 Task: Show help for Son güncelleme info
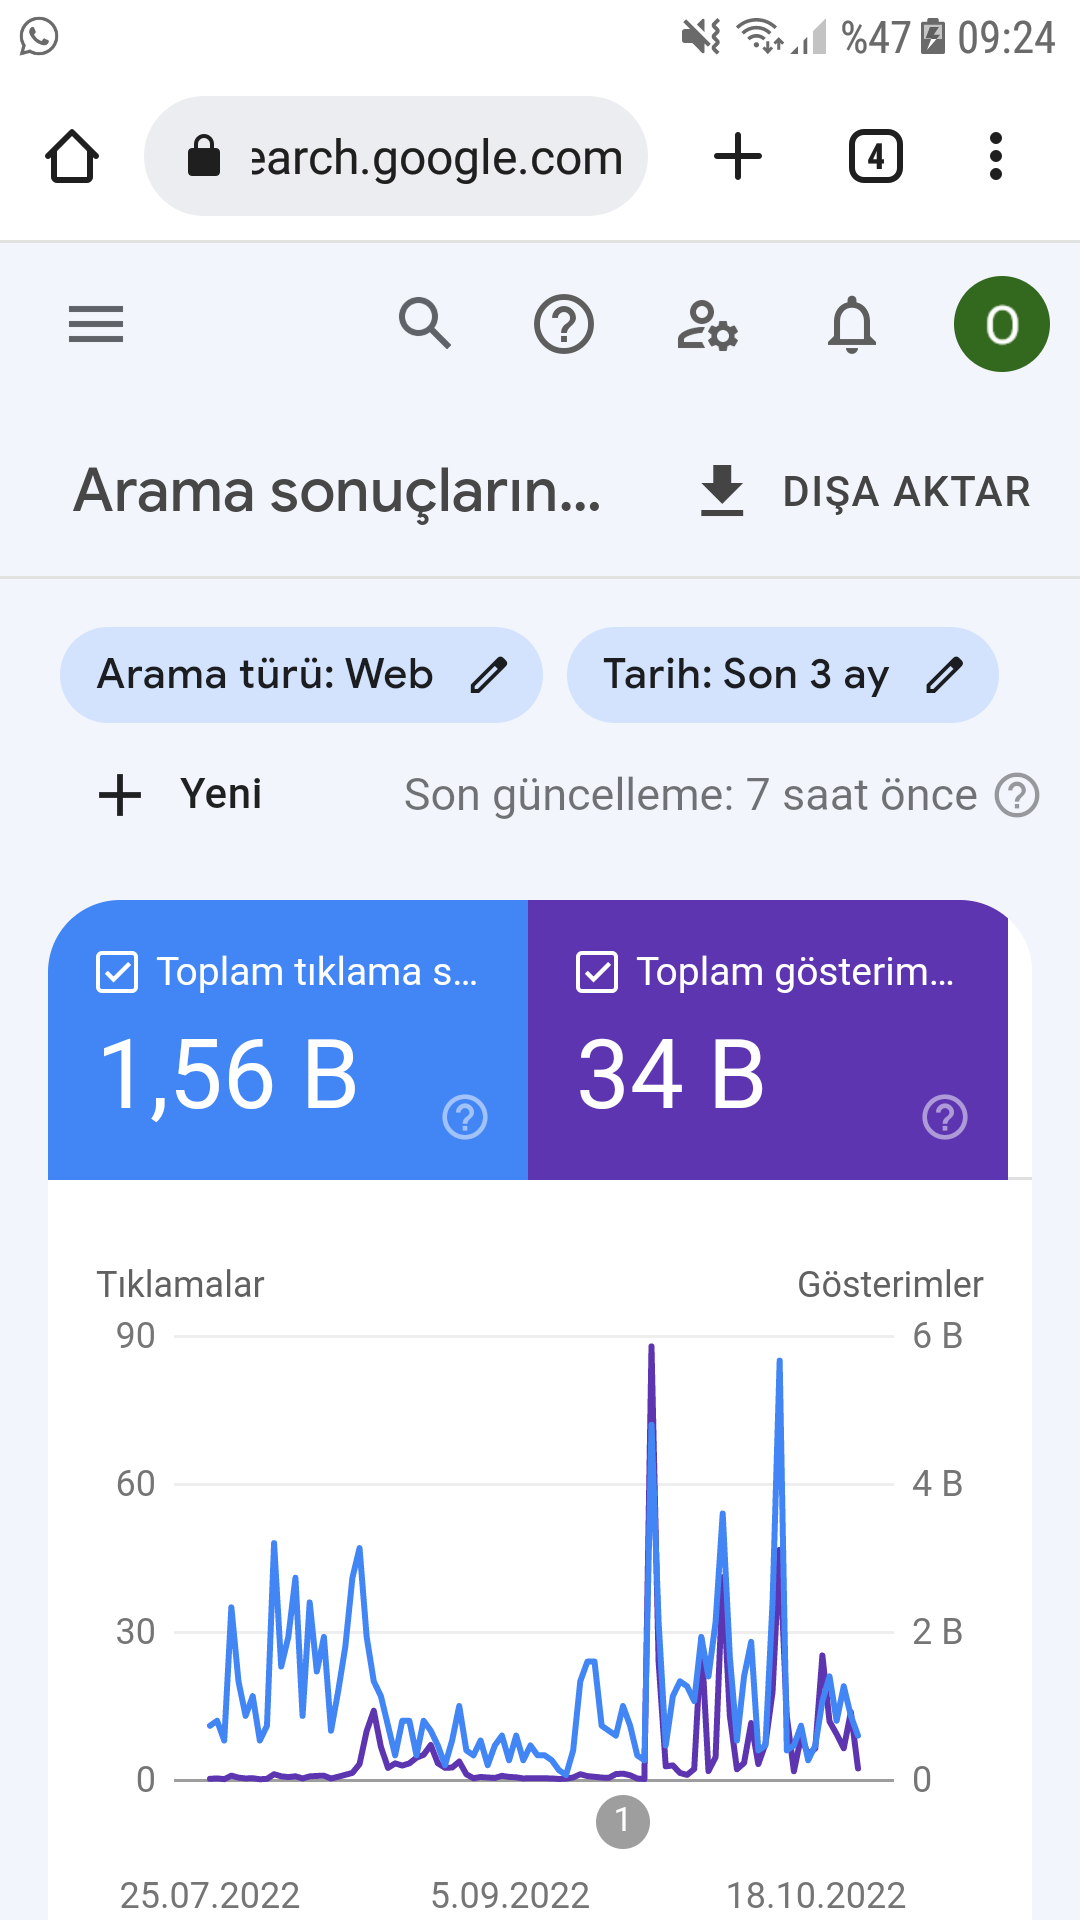[x=1017, y=795]
